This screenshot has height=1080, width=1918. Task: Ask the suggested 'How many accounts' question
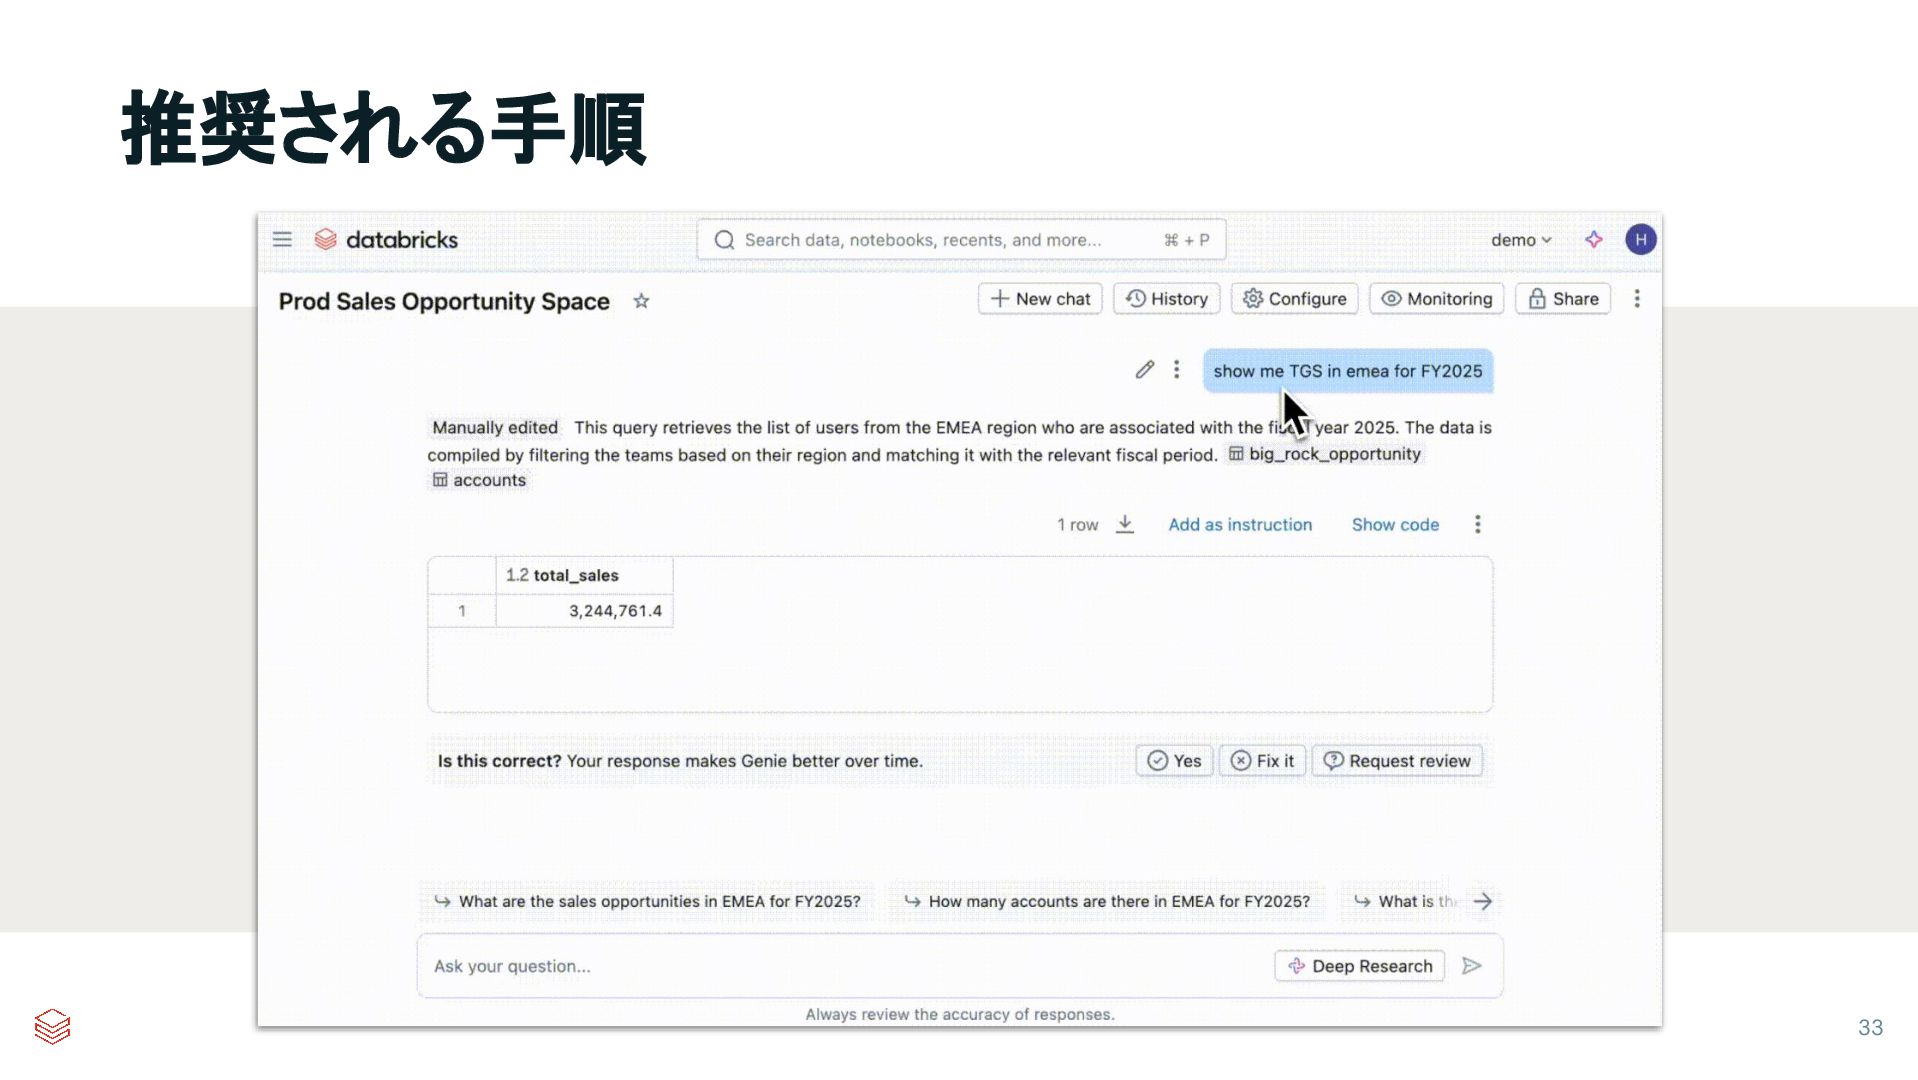pos(1107,901)
